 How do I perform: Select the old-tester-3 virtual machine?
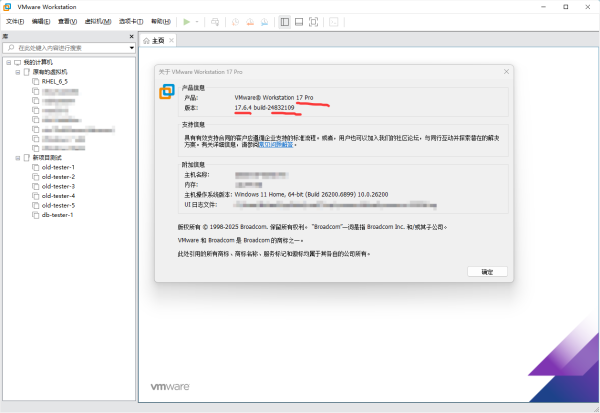point(58,186)
